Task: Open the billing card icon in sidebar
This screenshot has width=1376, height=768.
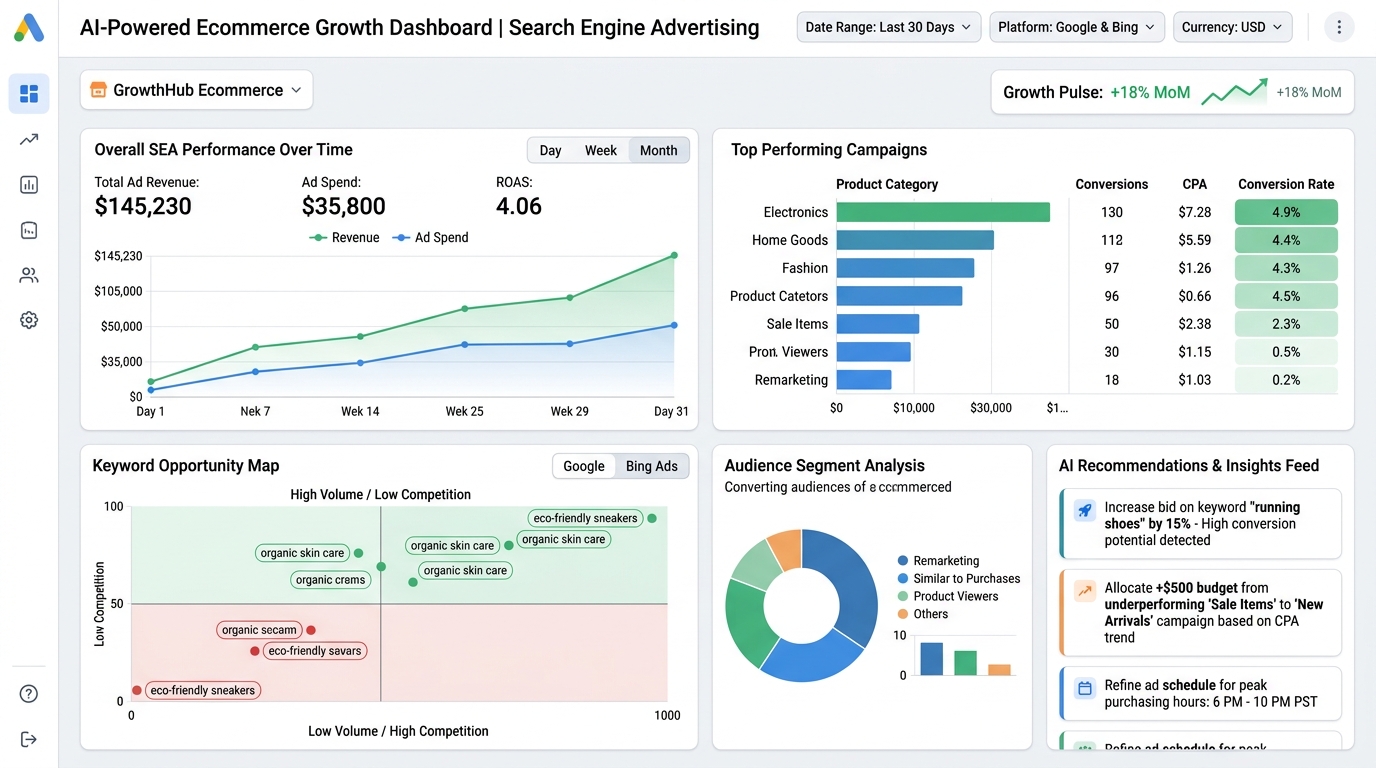Action: click(x=29, y=230)
